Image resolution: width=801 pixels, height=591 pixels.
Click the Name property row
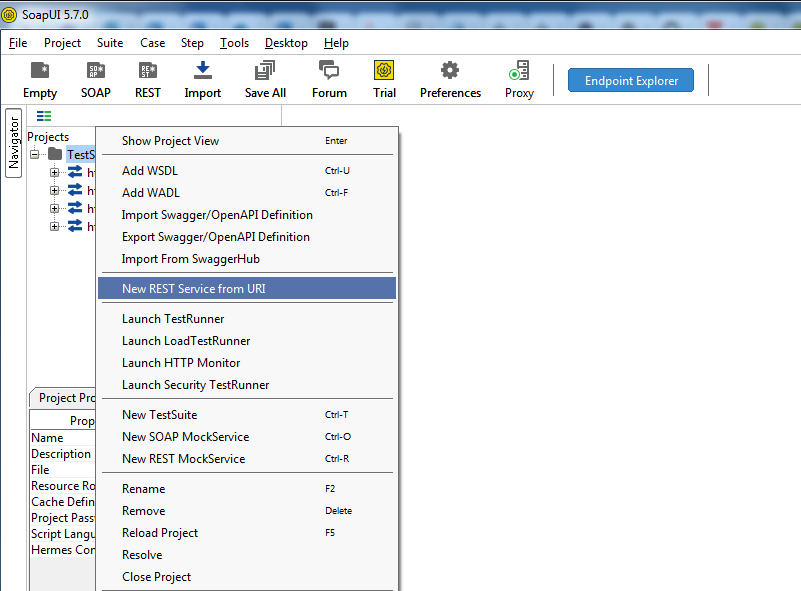(x=63, y=438)
